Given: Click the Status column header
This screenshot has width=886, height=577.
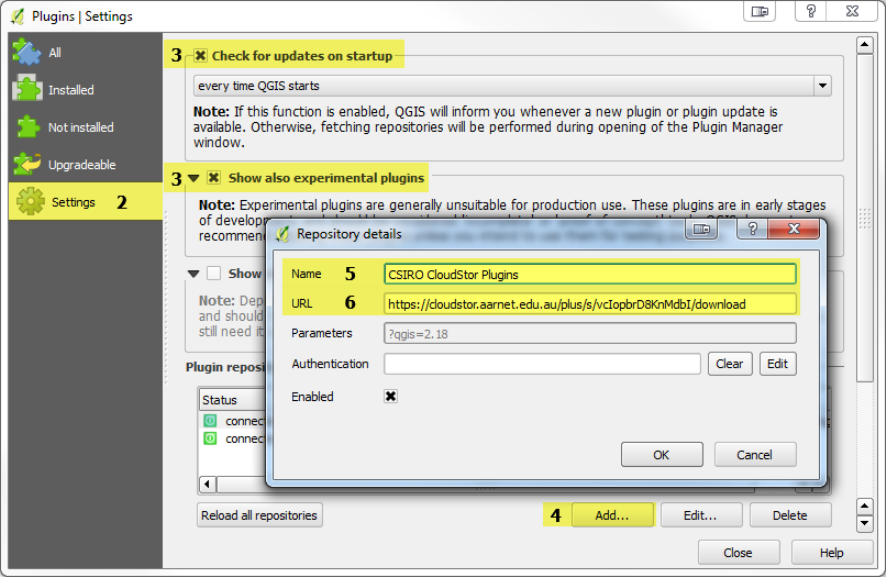Looking at the screenshot, I should tap(233, 400).
